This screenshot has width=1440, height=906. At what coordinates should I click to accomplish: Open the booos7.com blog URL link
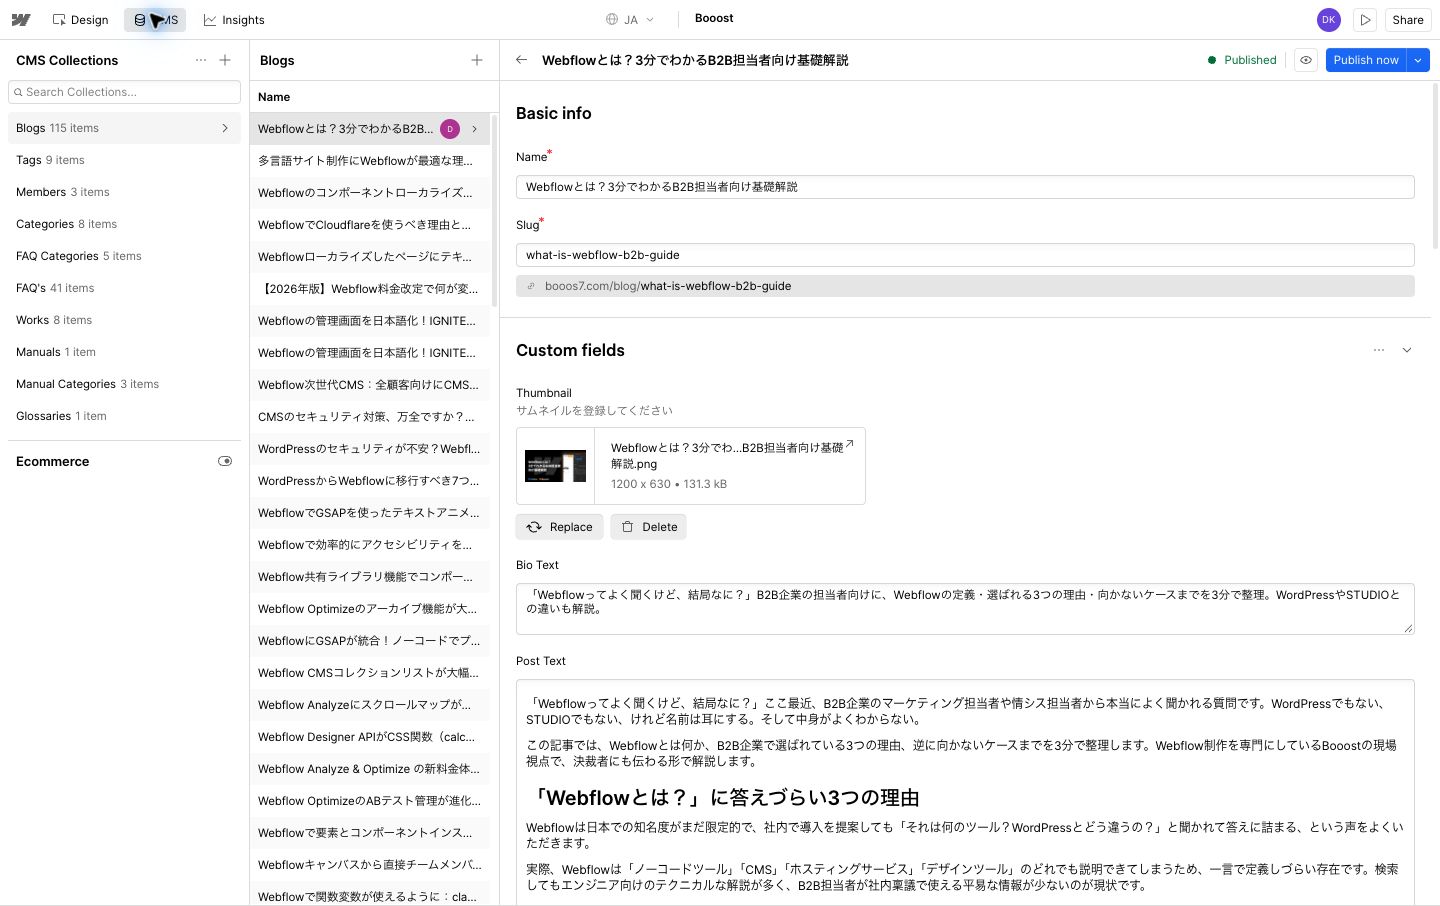click(965, 286)
